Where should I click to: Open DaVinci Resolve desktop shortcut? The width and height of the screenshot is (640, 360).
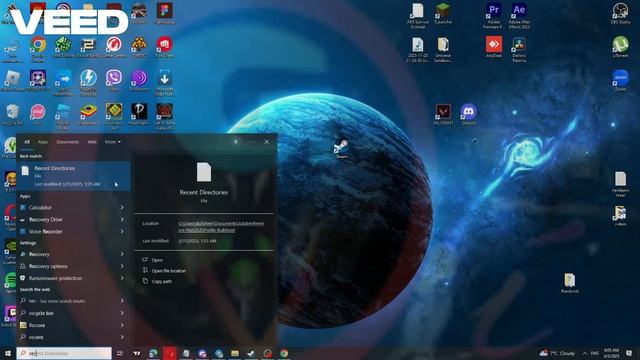pos(519,49)
